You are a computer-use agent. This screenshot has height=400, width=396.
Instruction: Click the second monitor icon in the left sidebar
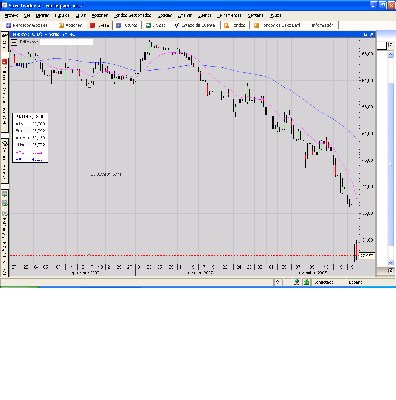tap(5, 203)
